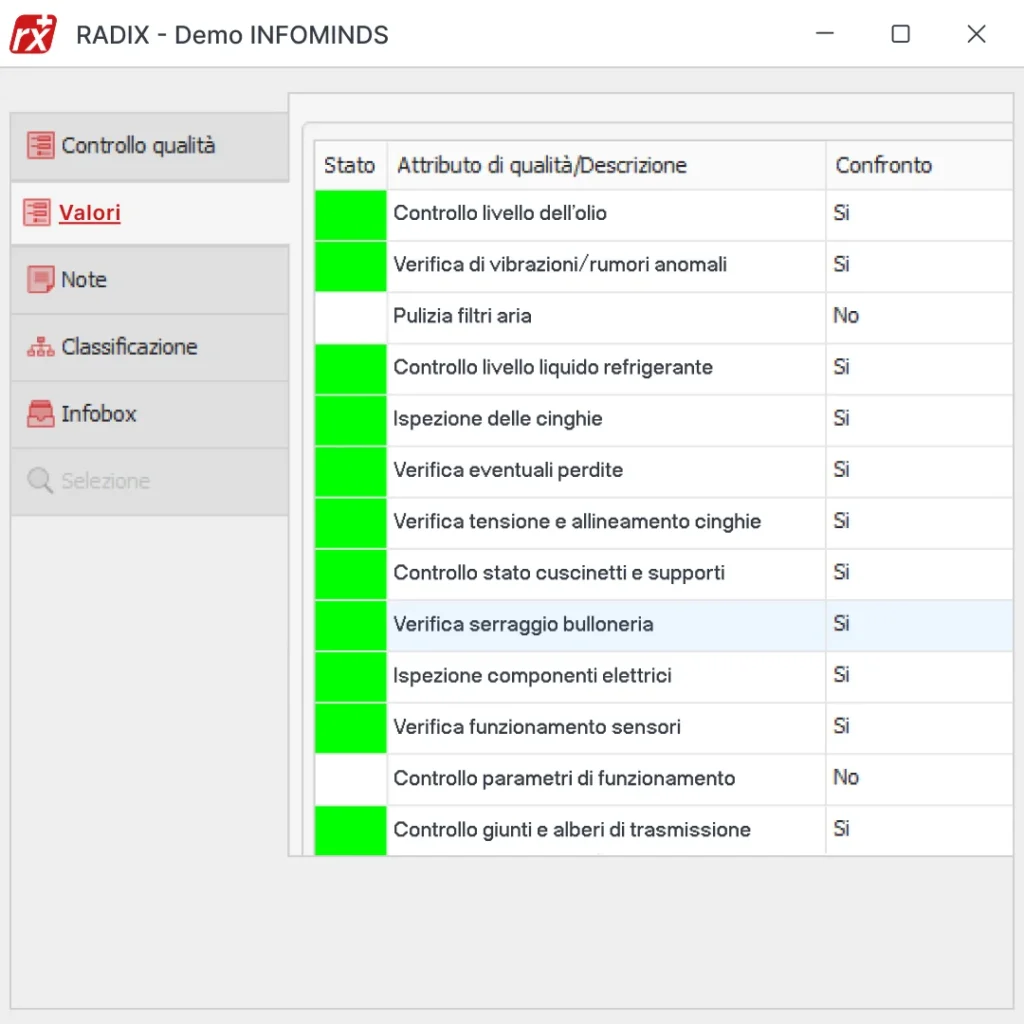This screenshot has width=1024, height=1024.
Task: Toggle Stato for Controllo parametri di funzionamento
Action: pos(349,778)
